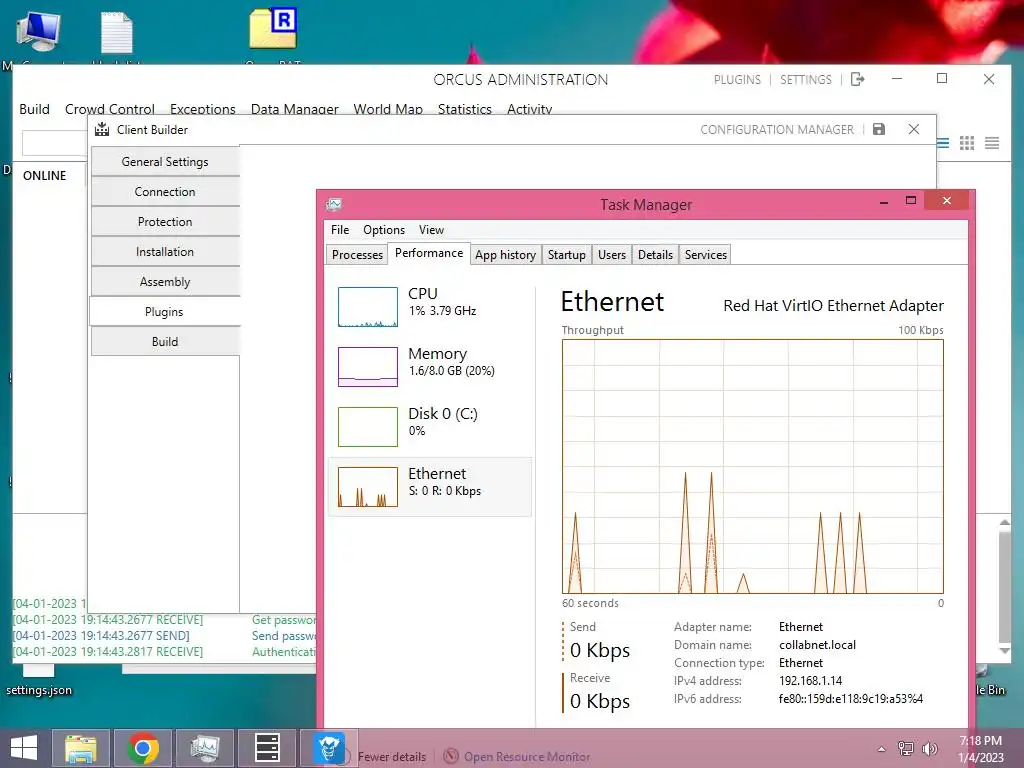Launch Google Chrome from the taskbar
Screen dimensions: 1024x768
click(x=143, y=748)
